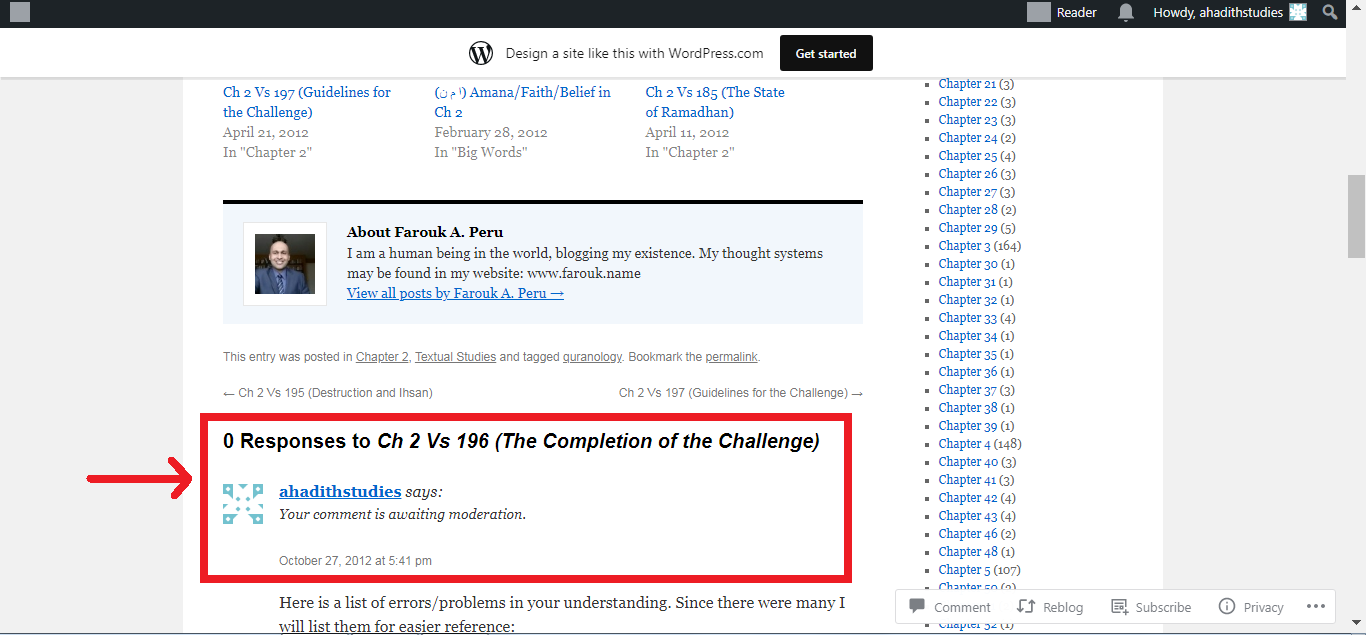Open Chapter 23 category in sidebar
This screenshot has height=635, width=1366.
(x=967, y=120)
